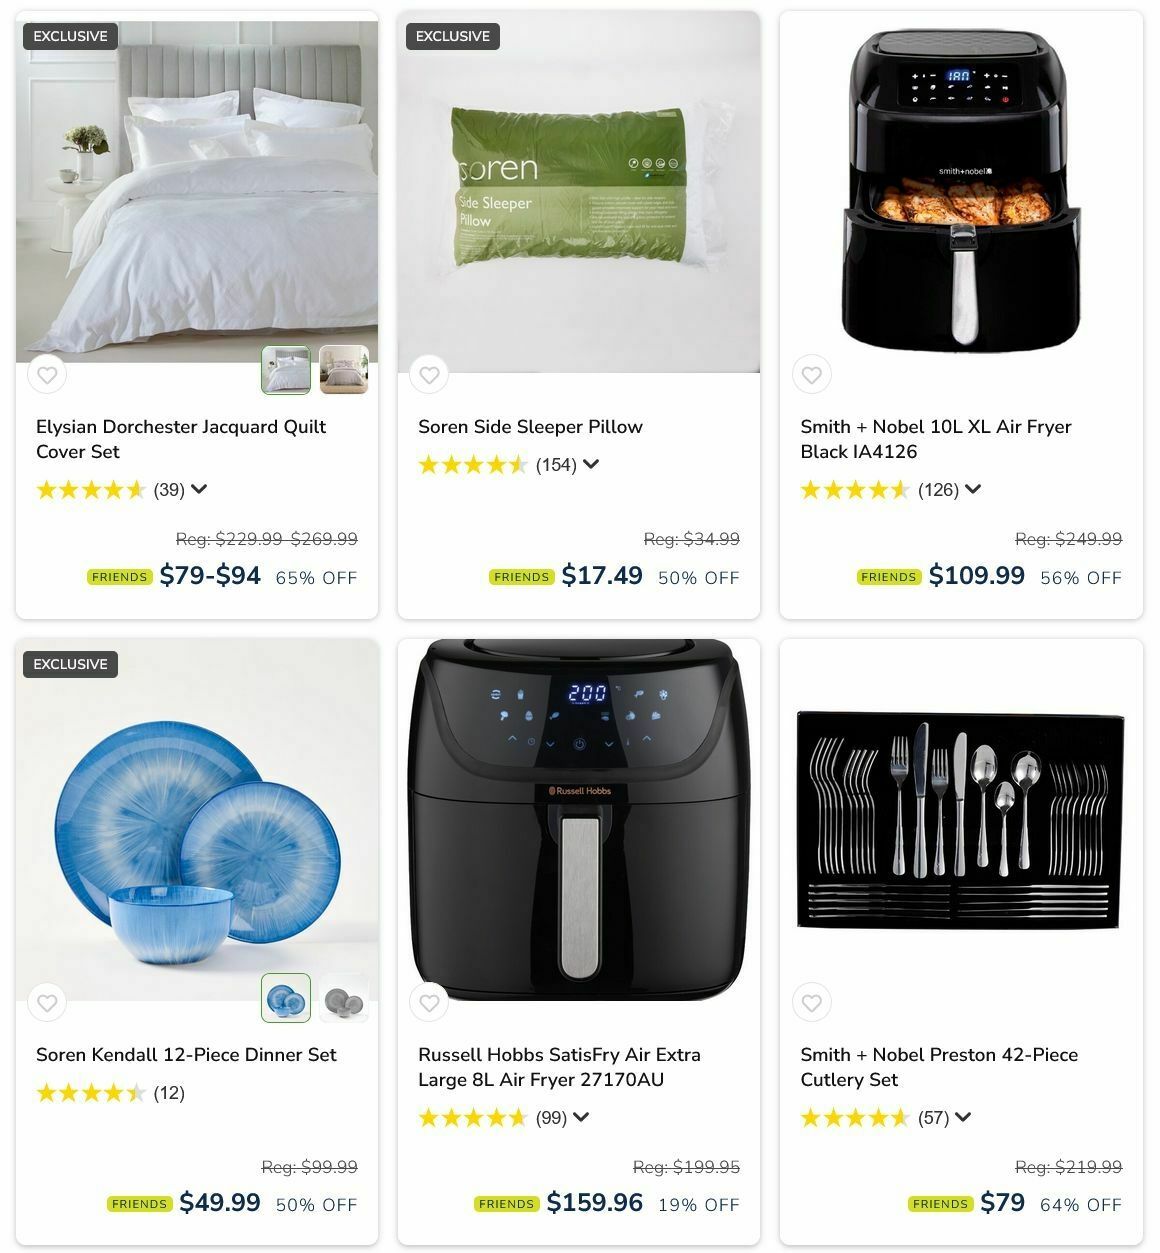Viewport: 1160px width, 1253px height.
Task: Click FRIENDS badge on Preston Cutlery price
Action: click(x=940, y=1204)
